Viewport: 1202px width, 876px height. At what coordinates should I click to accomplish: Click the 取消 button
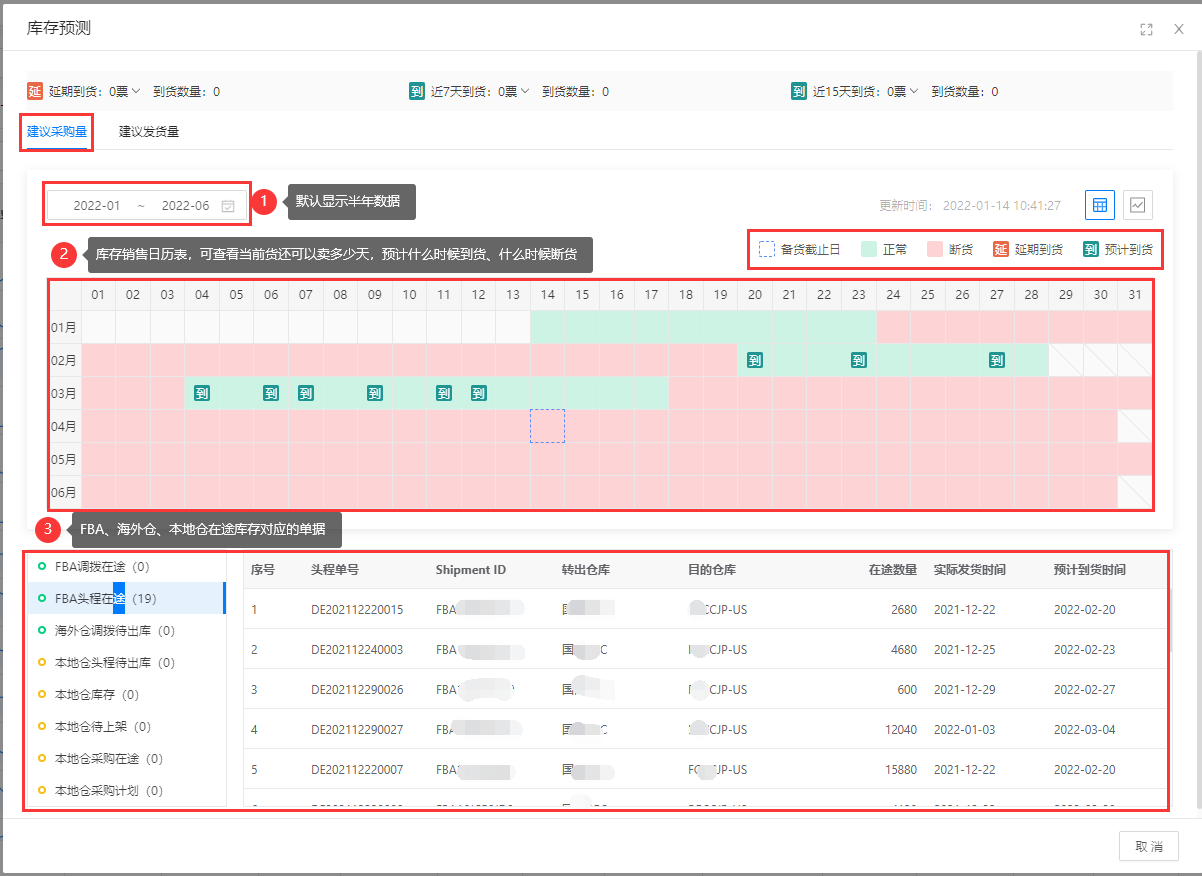(x=1148, y=846)
